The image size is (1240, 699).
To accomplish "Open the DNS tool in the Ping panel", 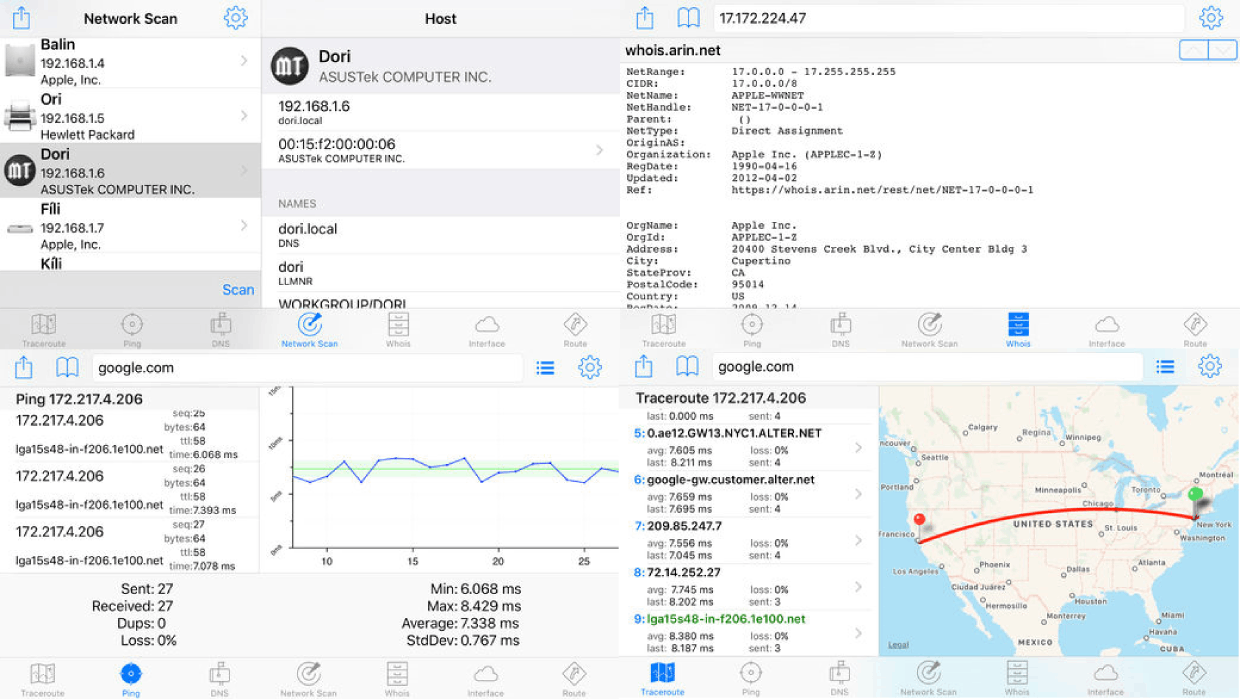I will click(219, 678).
